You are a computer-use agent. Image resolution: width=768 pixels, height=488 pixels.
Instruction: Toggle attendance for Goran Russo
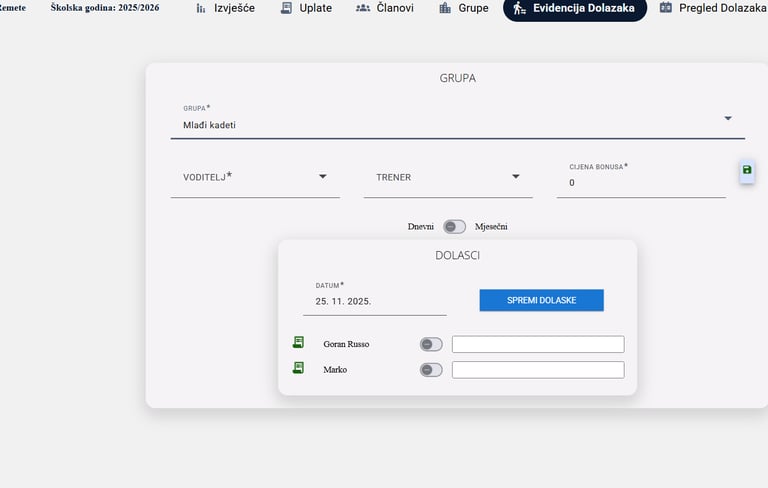point(431,344)
